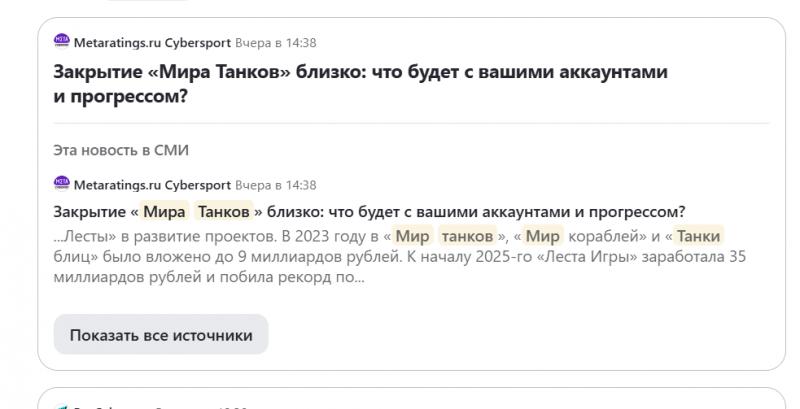800x409 pixels.
Task: Click the top «Вчера в 14:38» timestamp
Action: pos(276,43)
